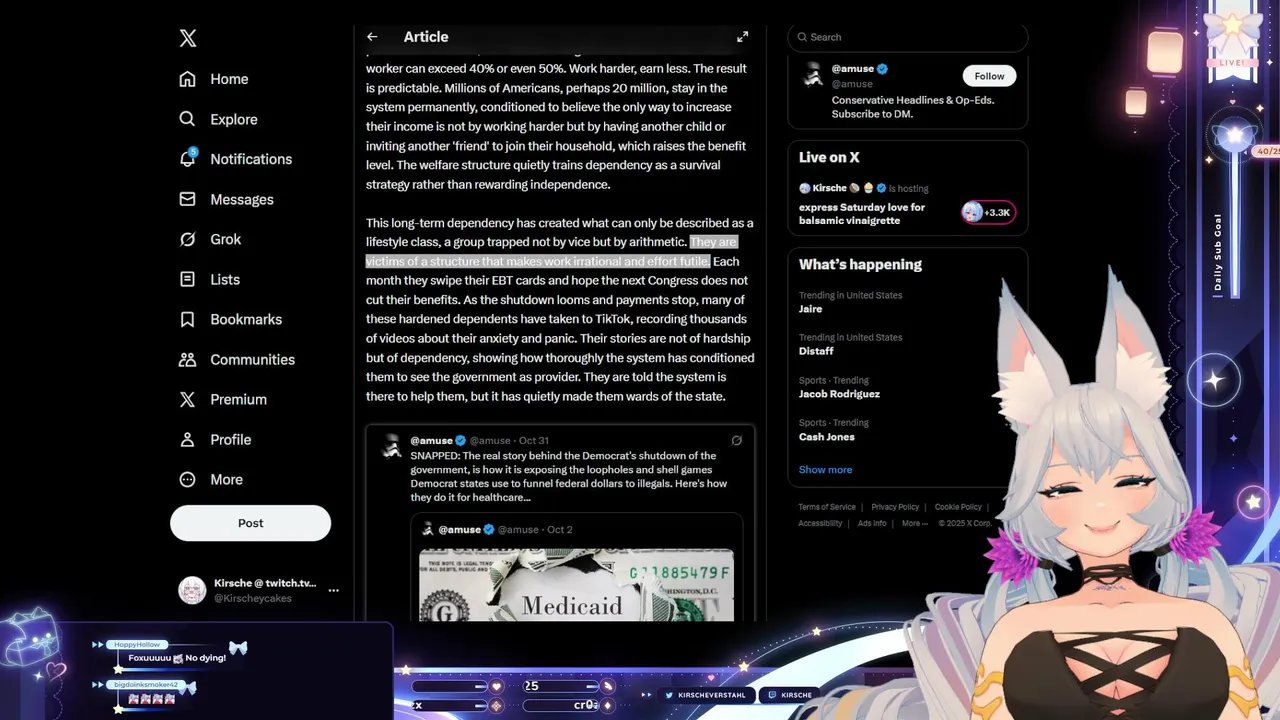Select Messages menu label

242,199
